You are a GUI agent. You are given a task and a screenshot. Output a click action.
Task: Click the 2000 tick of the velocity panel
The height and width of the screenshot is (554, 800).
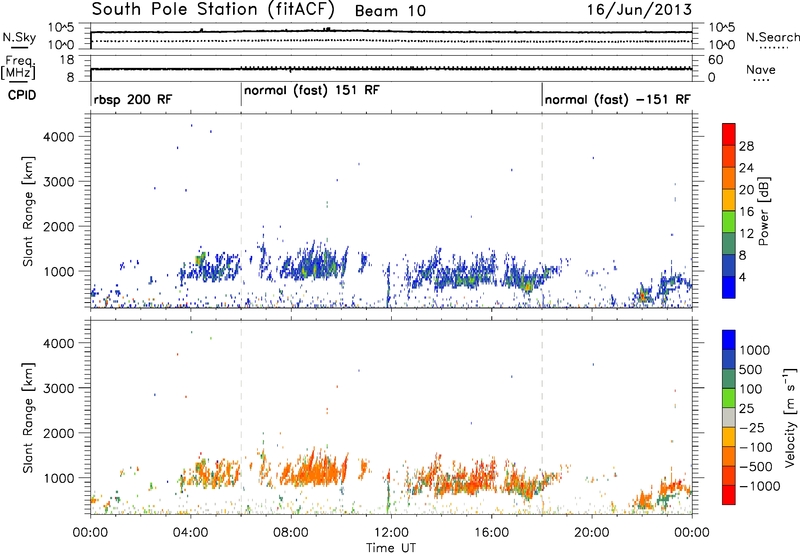59,433
